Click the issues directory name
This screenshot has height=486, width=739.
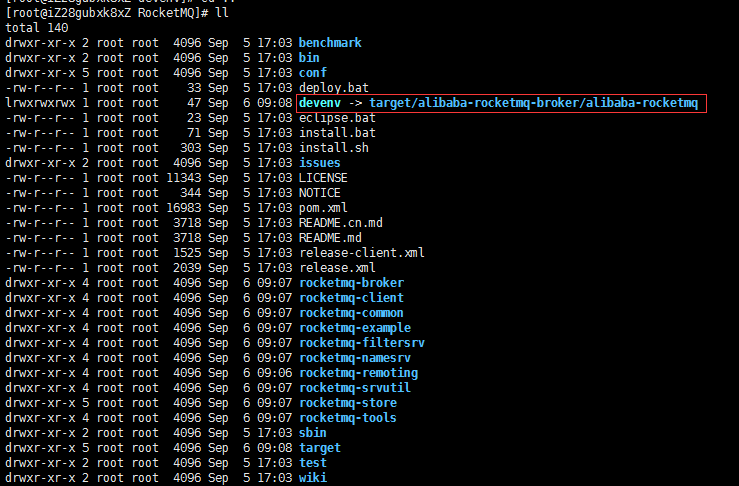320,163
